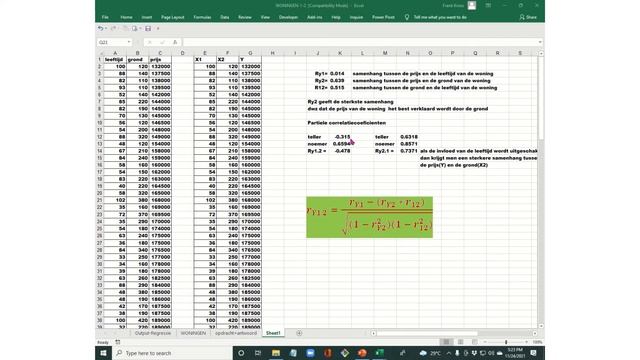Image resolution: width=640 pixels, height=360 pixels.
Task: Click the New Sheet plus icon
Action: pyautogui.click(x=299, y=333)
